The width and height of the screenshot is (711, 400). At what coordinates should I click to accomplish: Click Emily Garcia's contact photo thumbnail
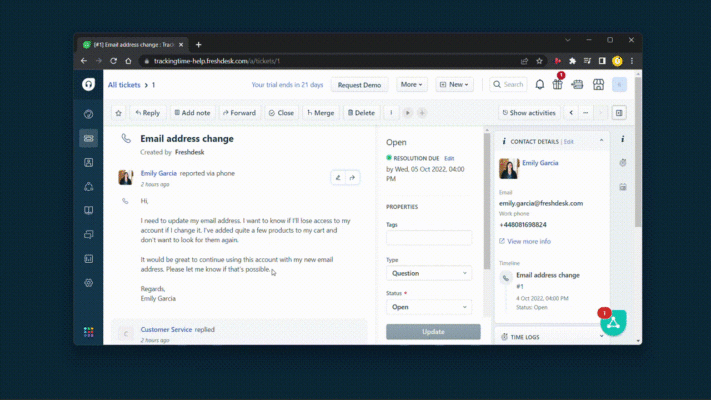tap(508, 168)
